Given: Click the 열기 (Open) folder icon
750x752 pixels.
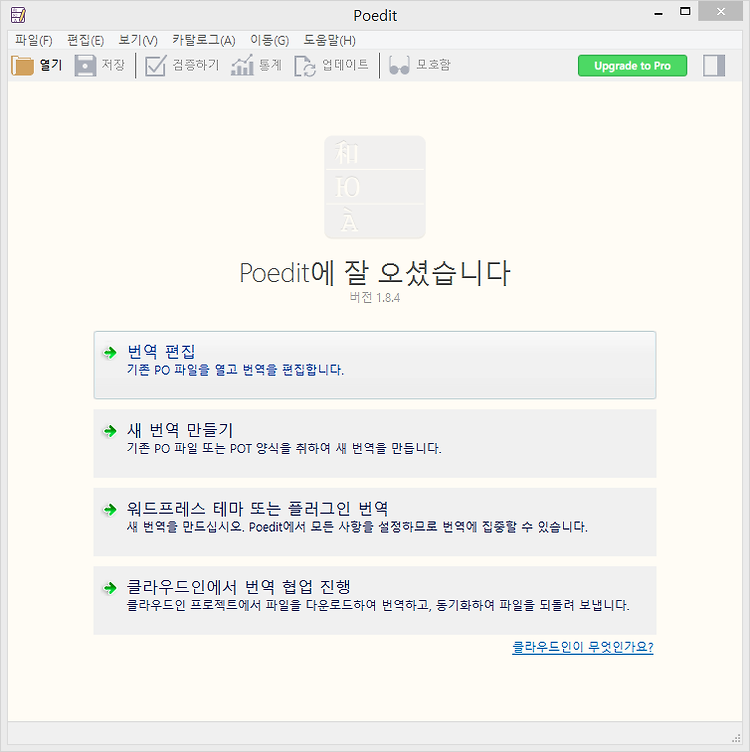Looking at the screenshot, I should tap(22, 65).
